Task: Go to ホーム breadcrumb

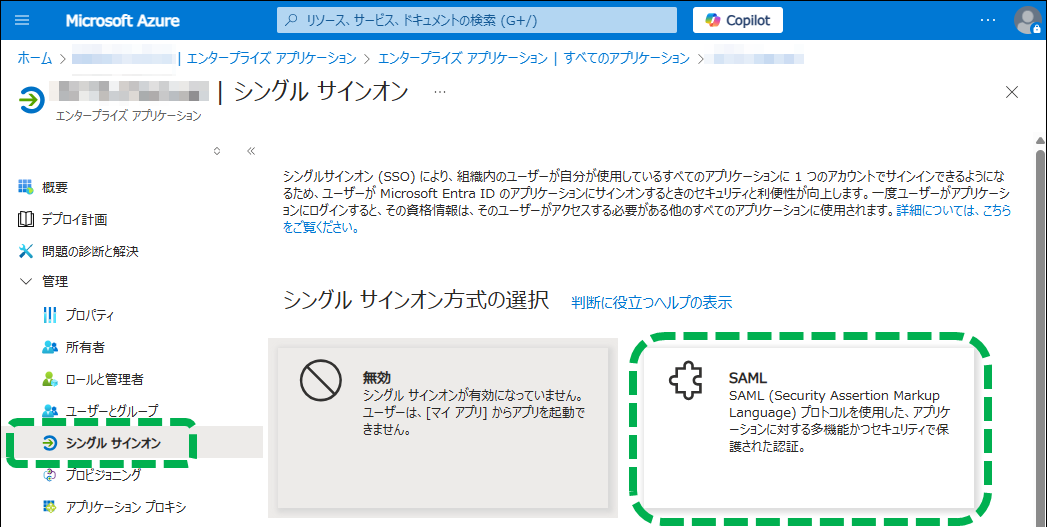Action: click(x=35, y=58)
